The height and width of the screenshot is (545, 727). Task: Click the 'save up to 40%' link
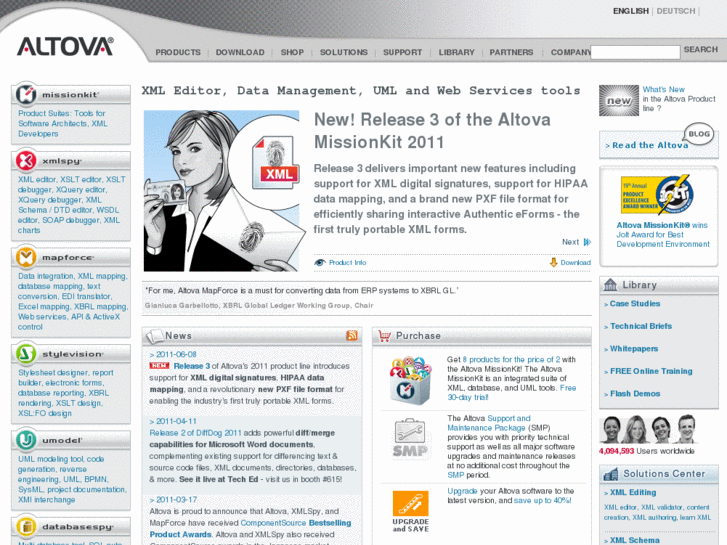[x=542, y=500]
